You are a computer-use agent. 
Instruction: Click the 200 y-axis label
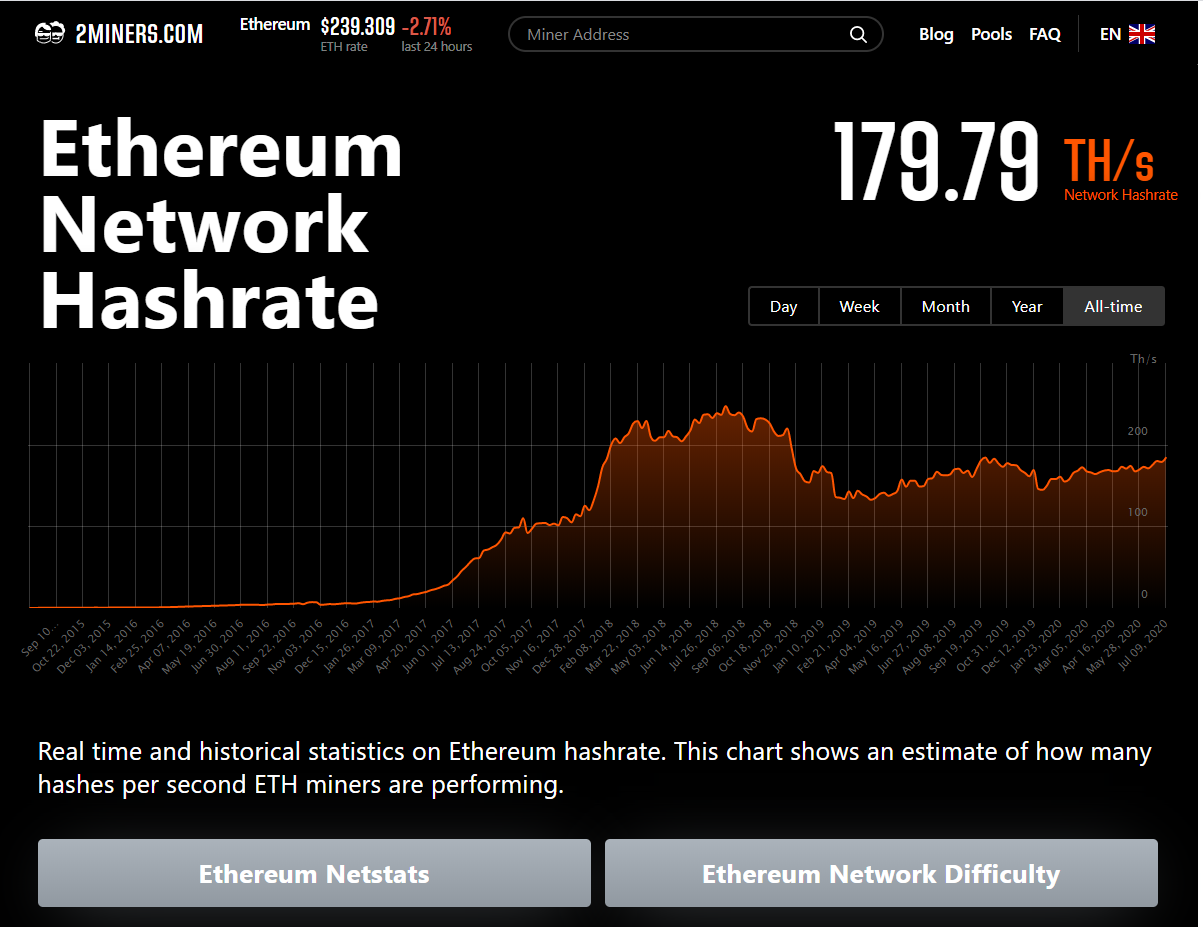point(1138,431)
